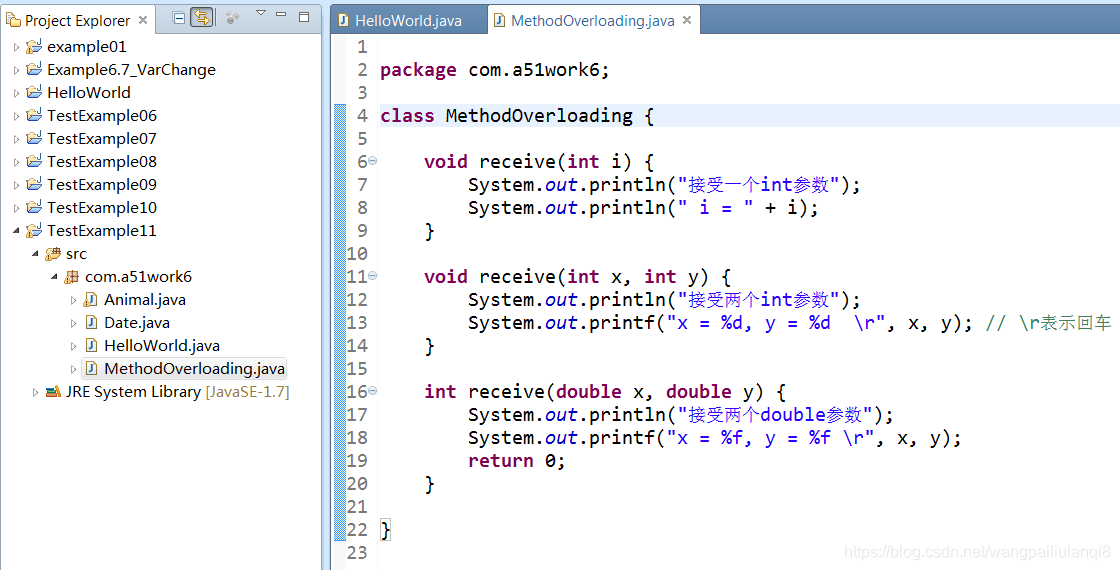Screen dimensions: 1120x570
Task: Click the HelloWorld project folder icon
Action: coord(34,92)
